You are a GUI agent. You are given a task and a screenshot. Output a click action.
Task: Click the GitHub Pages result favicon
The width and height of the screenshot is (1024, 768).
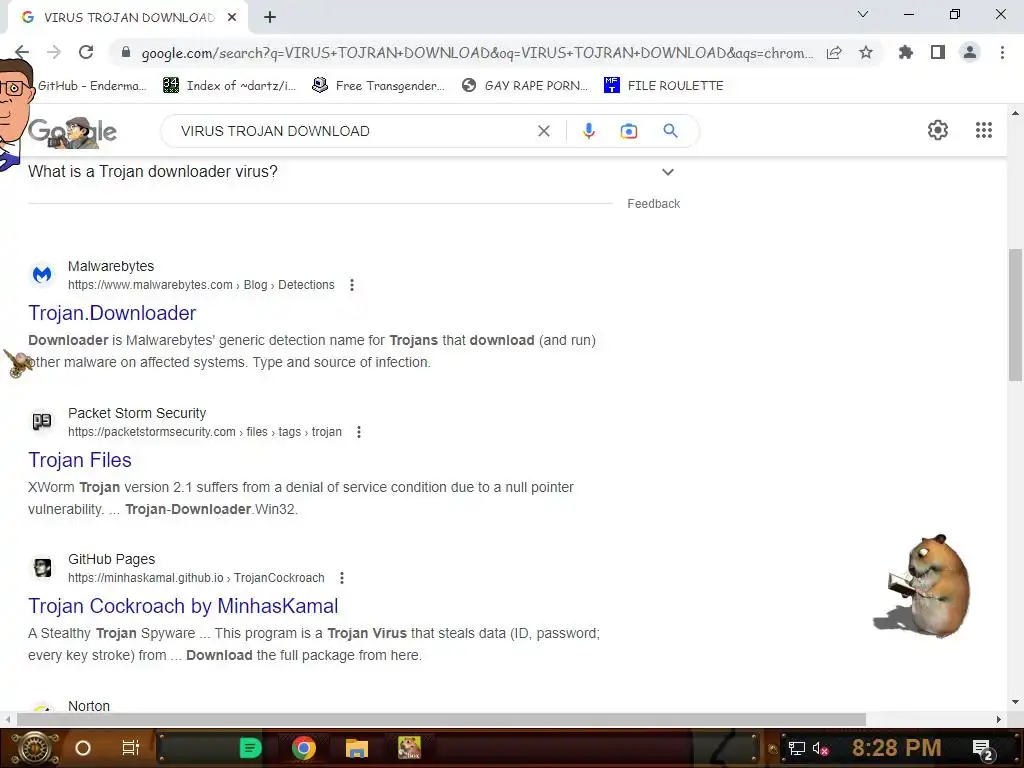tap(42, 568)
